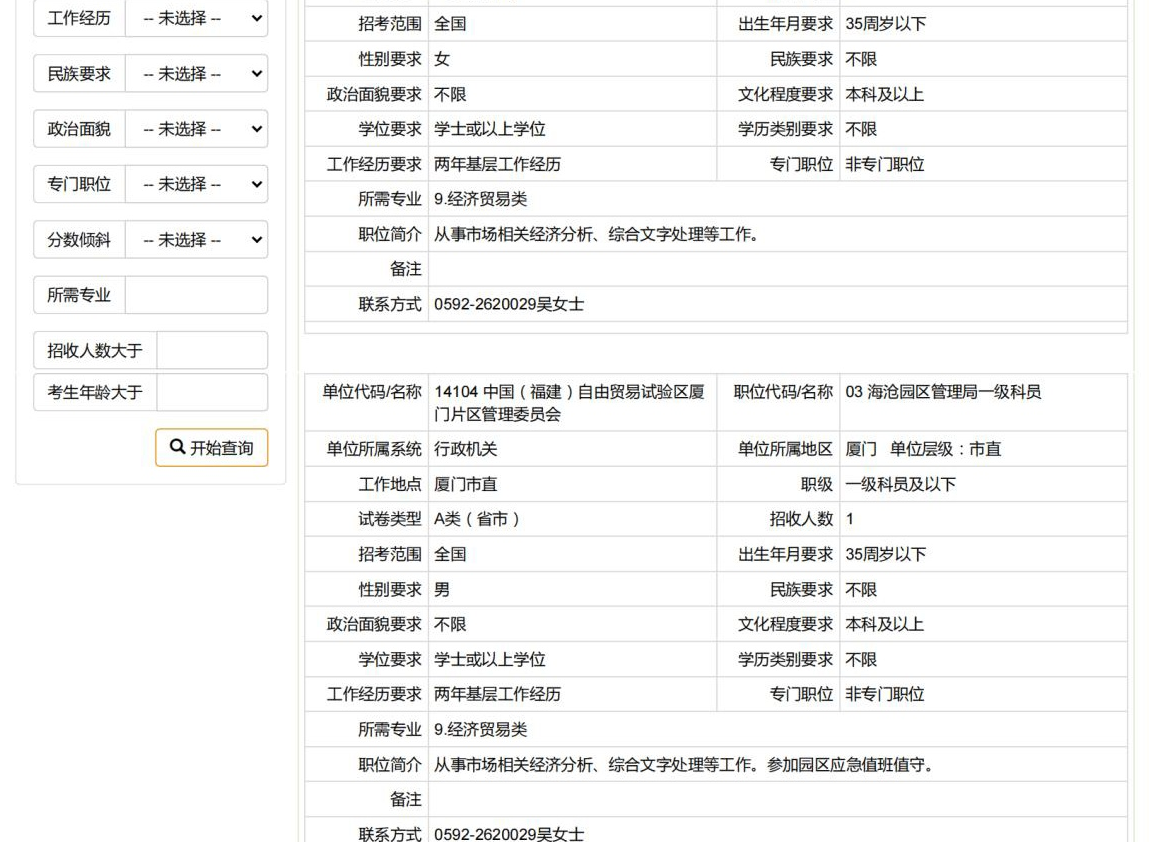Click the 所需专业 text input in sidebar
Image resolution: width=1153 pixels, height=842 pixels.
196,295
